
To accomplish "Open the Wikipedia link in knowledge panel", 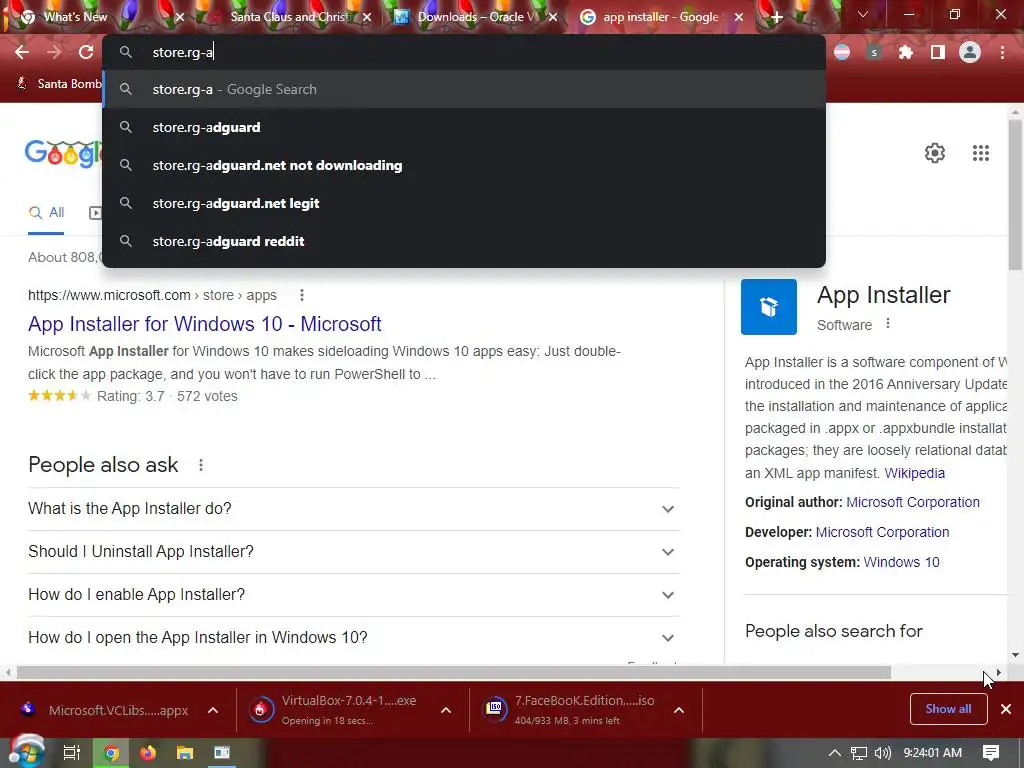I will pos(914,473).
